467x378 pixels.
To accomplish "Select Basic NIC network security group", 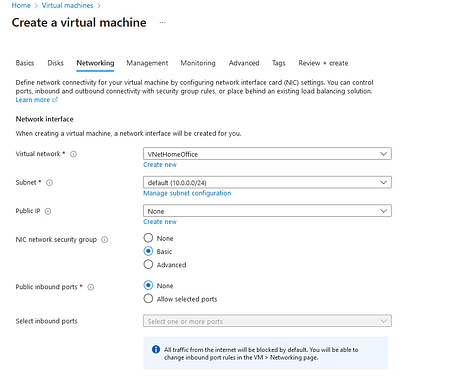I will [x=148, y=251].
